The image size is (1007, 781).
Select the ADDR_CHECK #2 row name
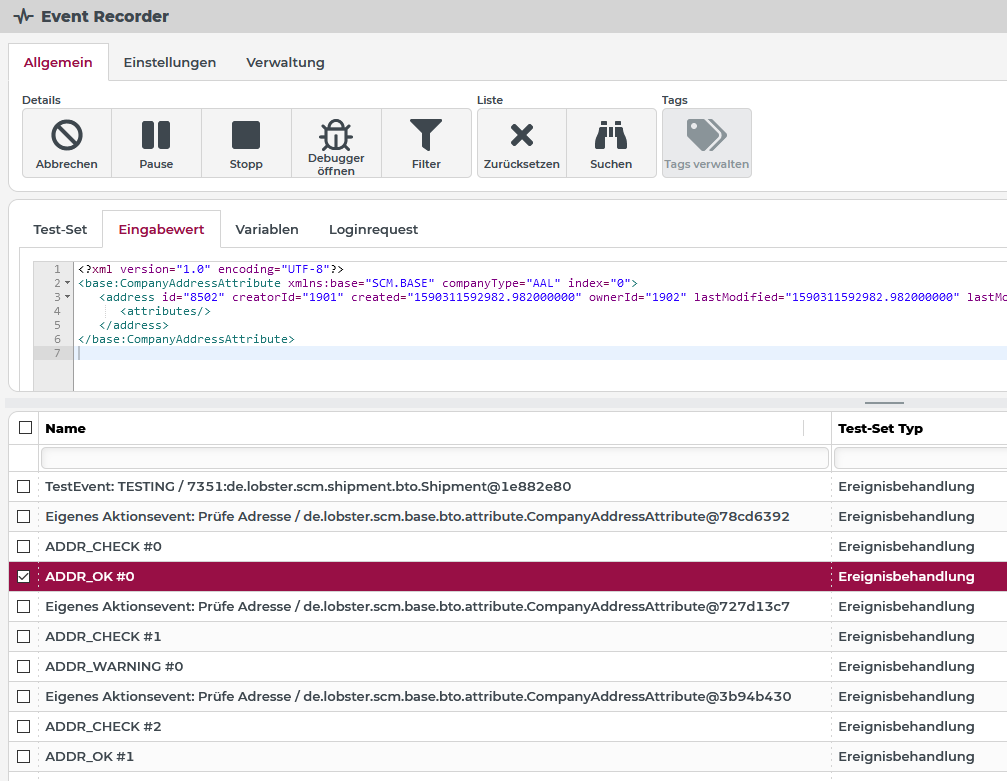tap(103, 726)
